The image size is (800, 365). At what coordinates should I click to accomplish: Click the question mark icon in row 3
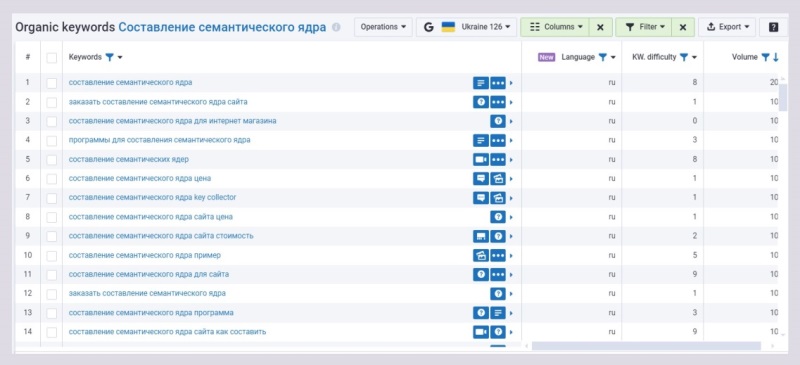[x=498, y=121]
